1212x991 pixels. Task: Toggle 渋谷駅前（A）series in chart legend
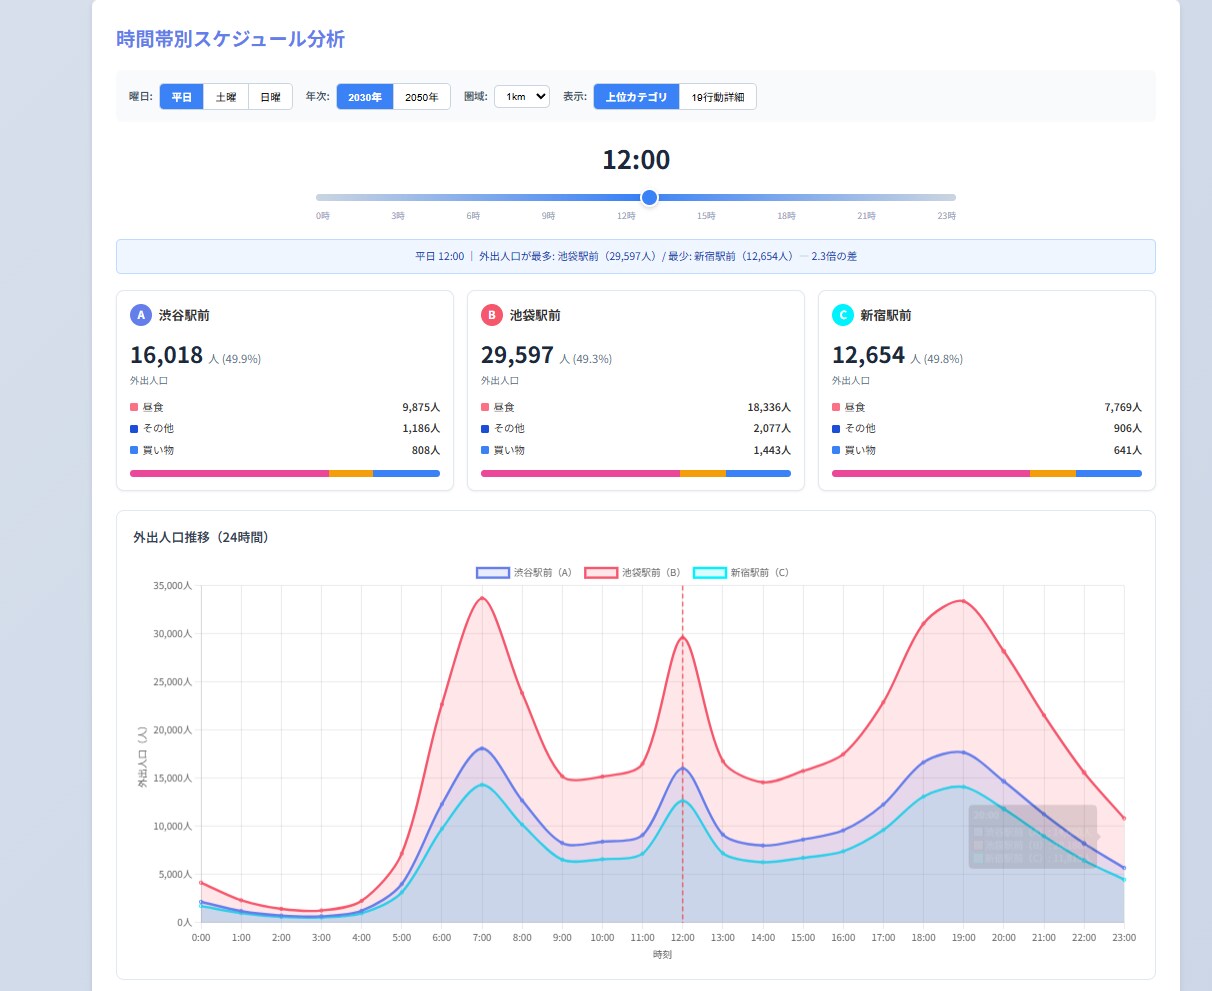click(x=525, y=573)
